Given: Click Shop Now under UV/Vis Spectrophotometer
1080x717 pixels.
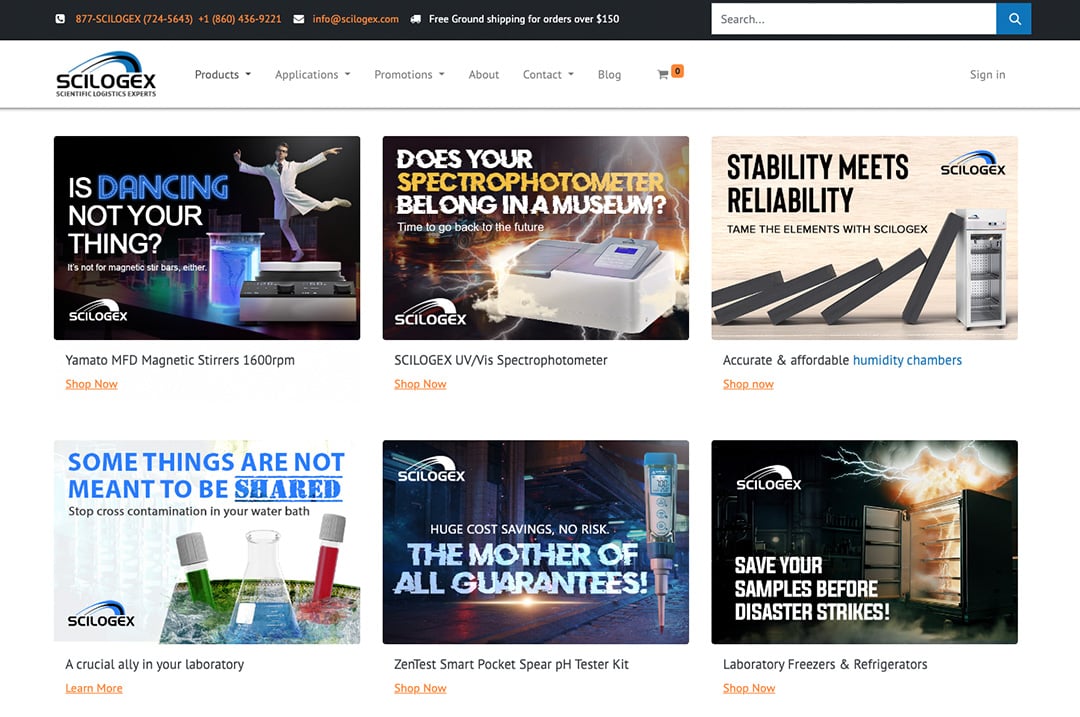Looking at the screenshot, I should click(x=420, y=384).
